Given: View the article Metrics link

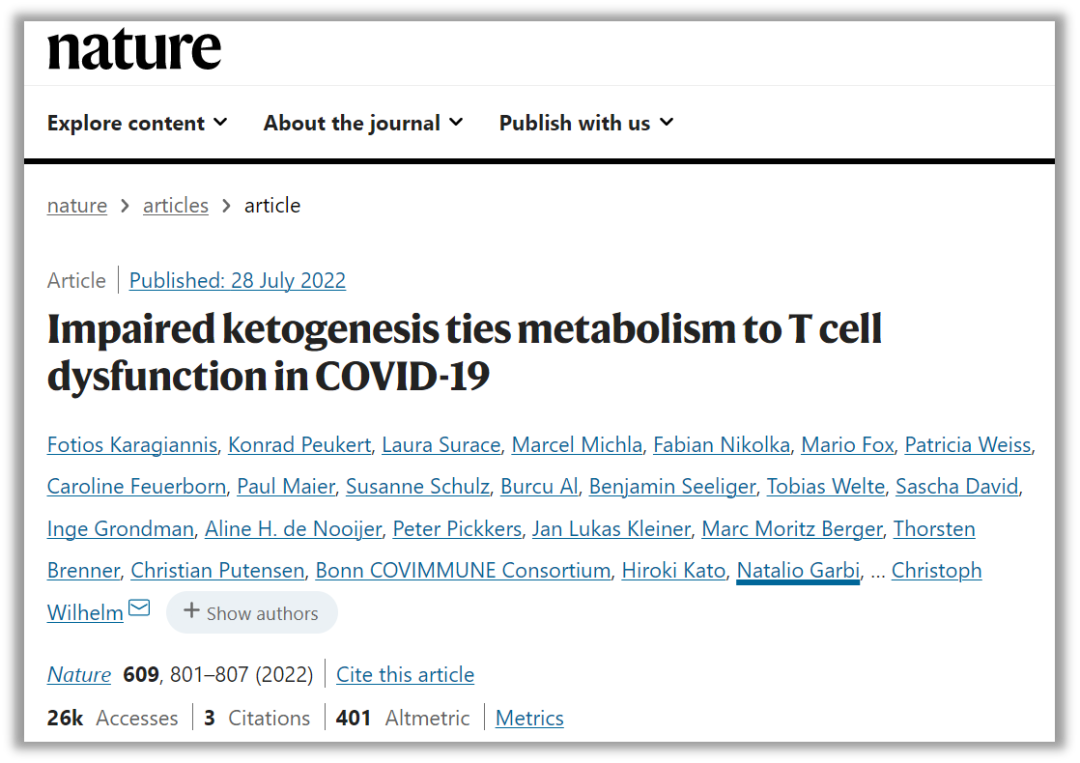Looking at the screenshot, I should [x=529, y=718].
